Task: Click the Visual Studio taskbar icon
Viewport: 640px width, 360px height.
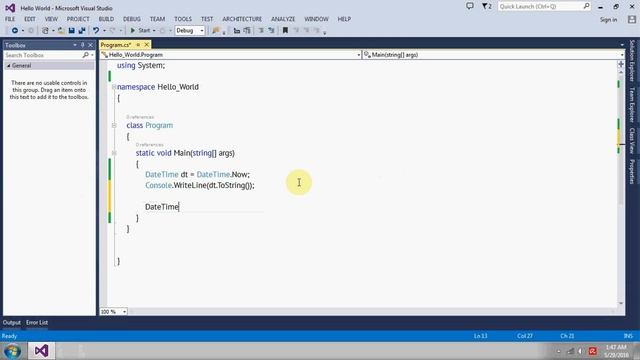Action: pyautogui.click(x=41, y=351)
